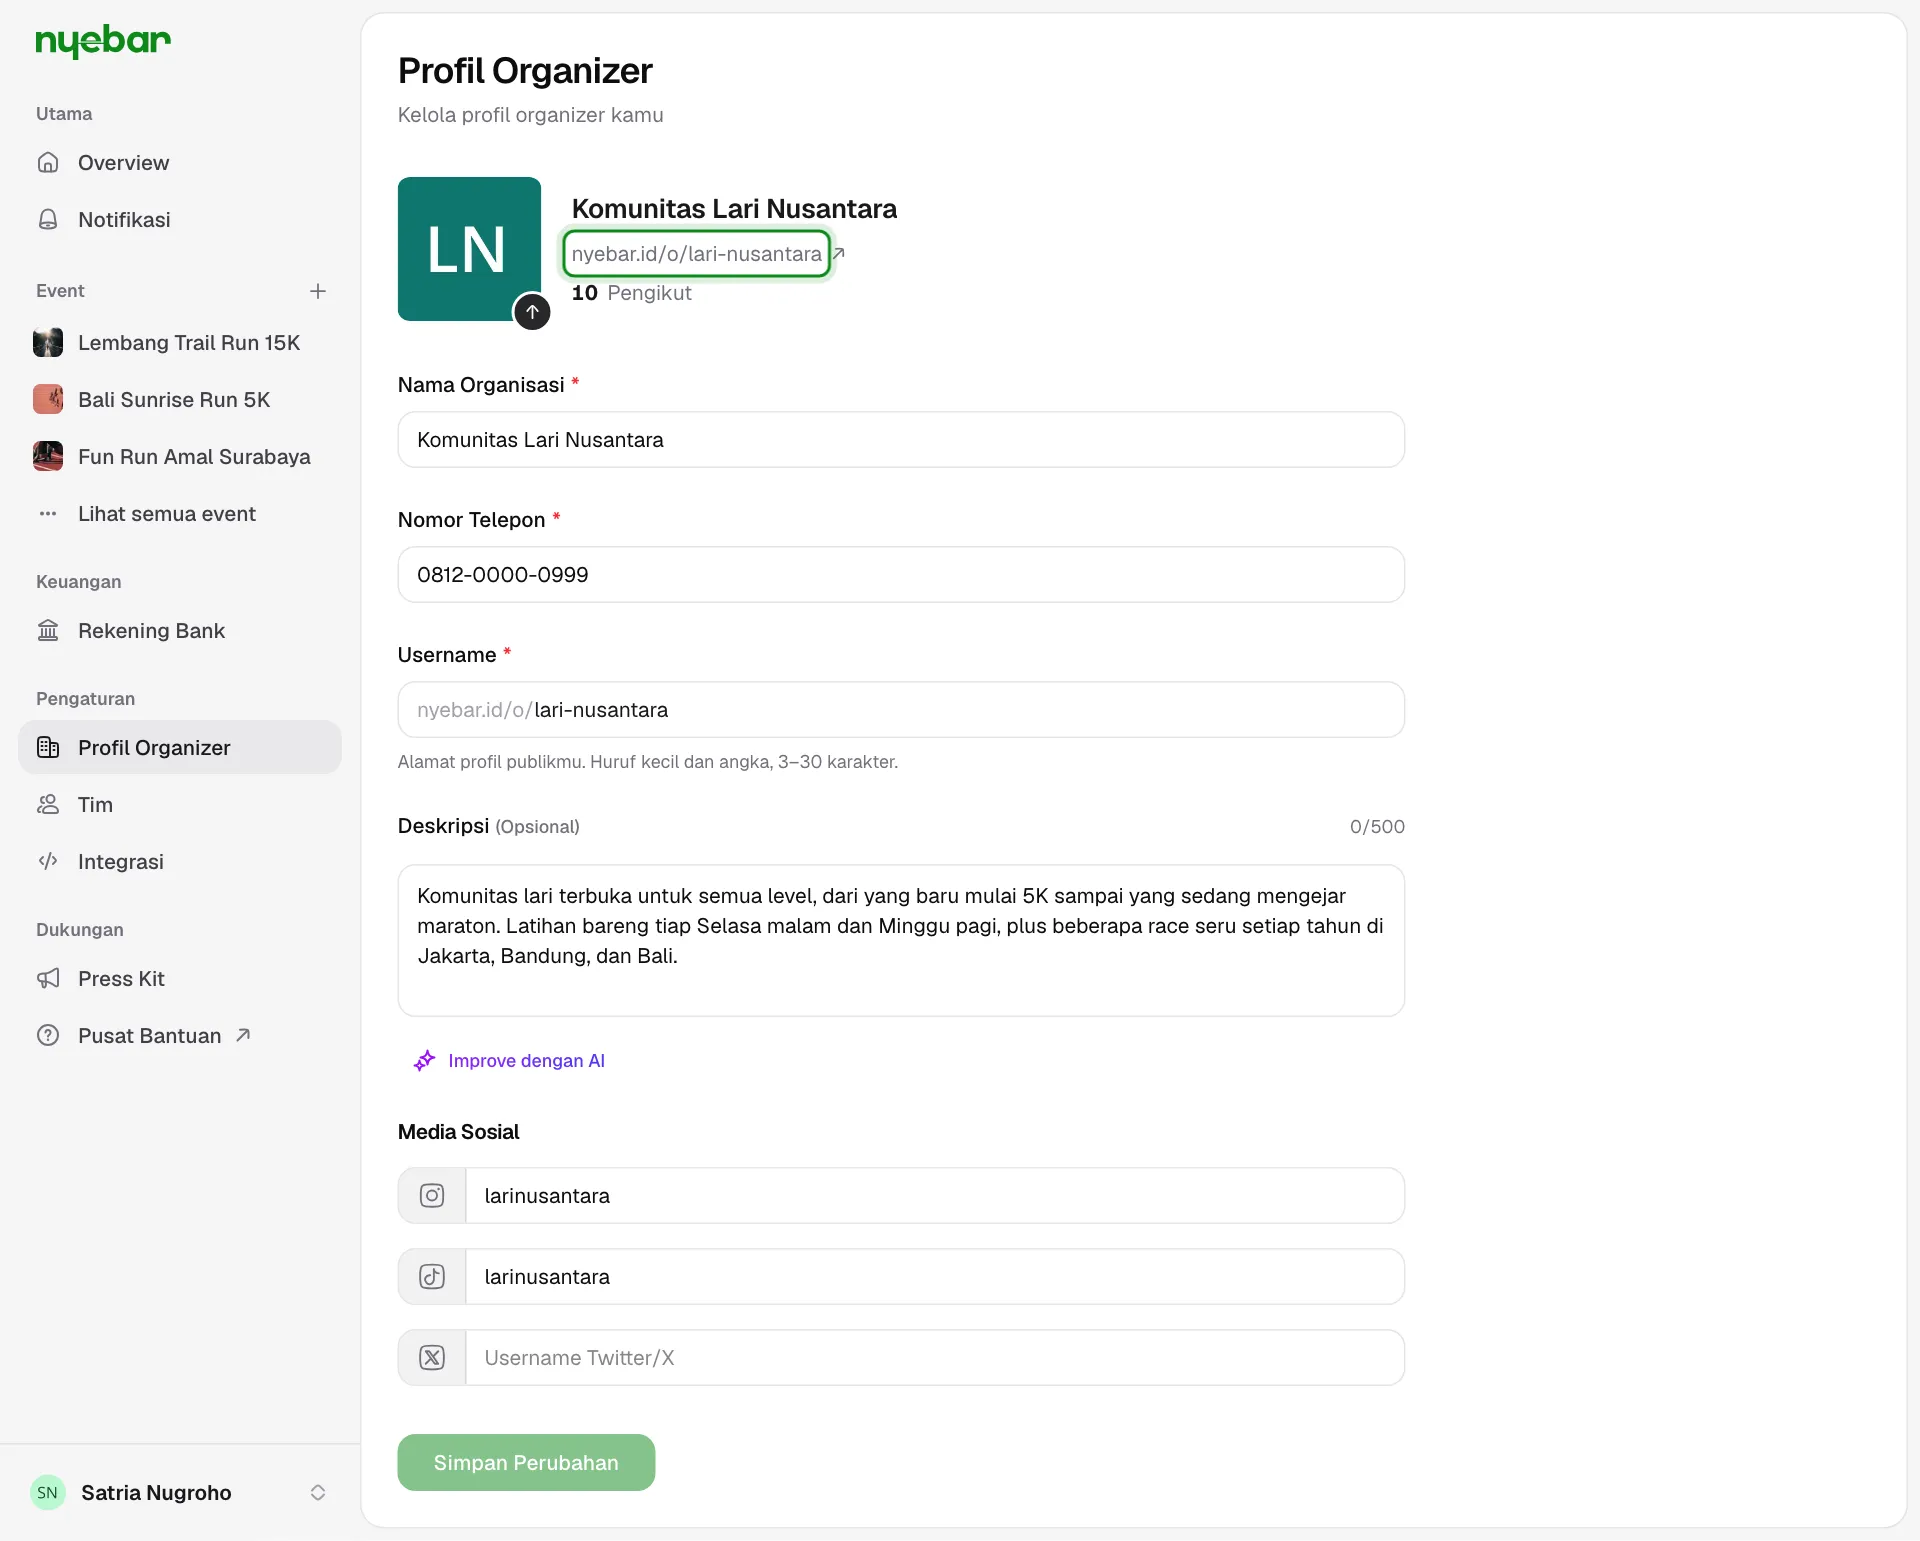Viewport: 1920px width, 1541px height.
Task: Click the AI sparkle icon
Action: [424, 1061]
